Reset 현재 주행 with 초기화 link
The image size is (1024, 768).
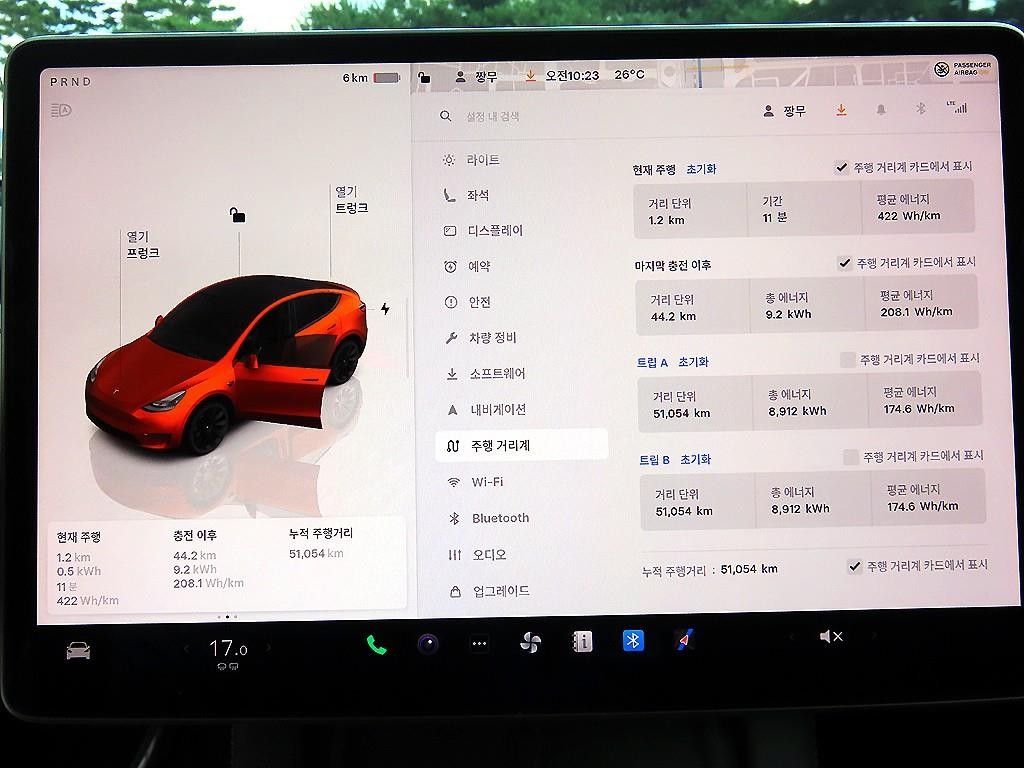(x=701, y=169)
